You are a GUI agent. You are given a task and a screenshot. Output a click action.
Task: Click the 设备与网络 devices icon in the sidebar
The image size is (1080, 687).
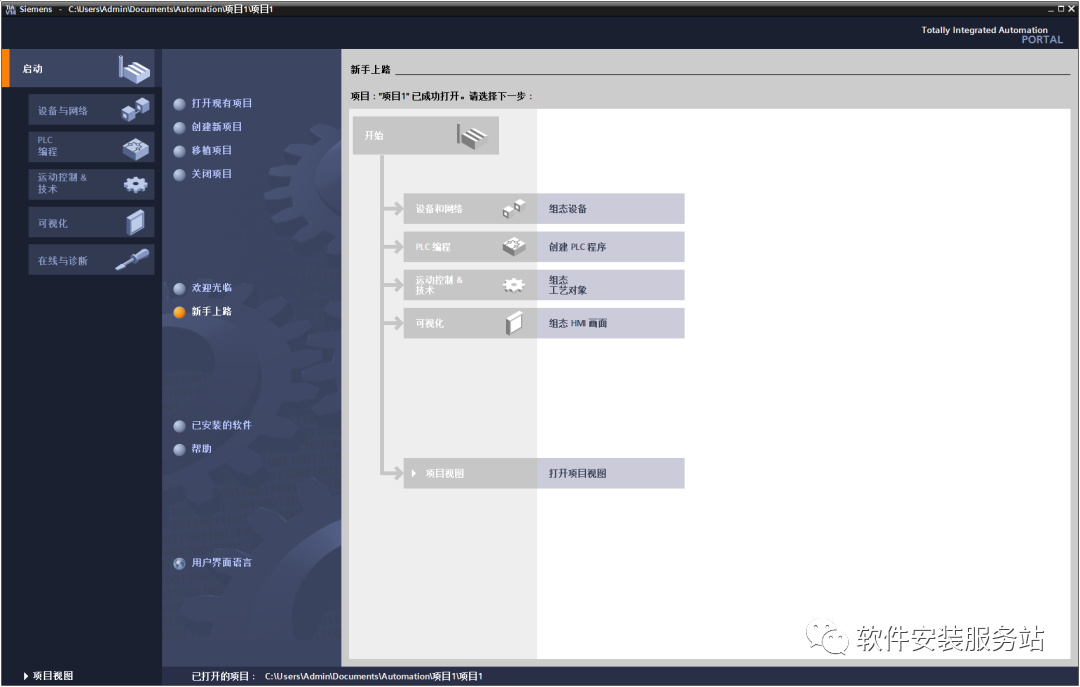[x=135, y=110]
